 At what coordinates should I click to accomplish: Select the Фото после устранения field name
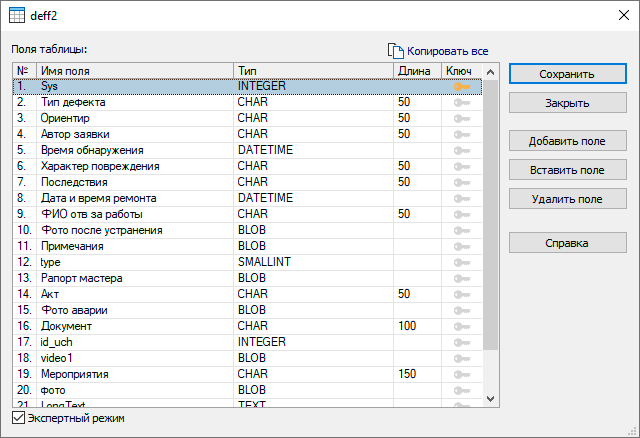102,230
